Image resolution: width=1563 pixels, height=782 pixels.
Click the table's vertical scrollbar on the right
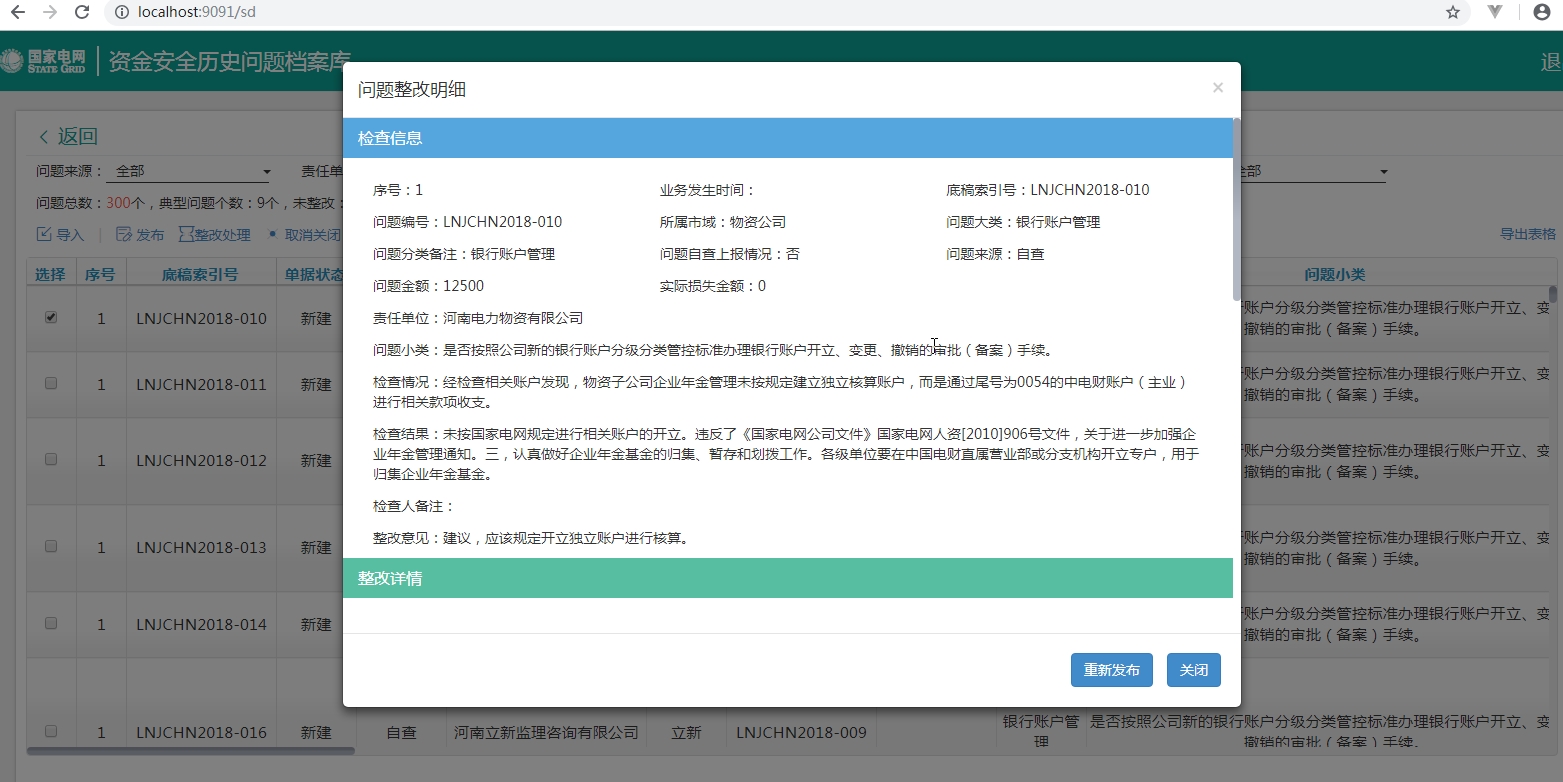point(1553,295)
